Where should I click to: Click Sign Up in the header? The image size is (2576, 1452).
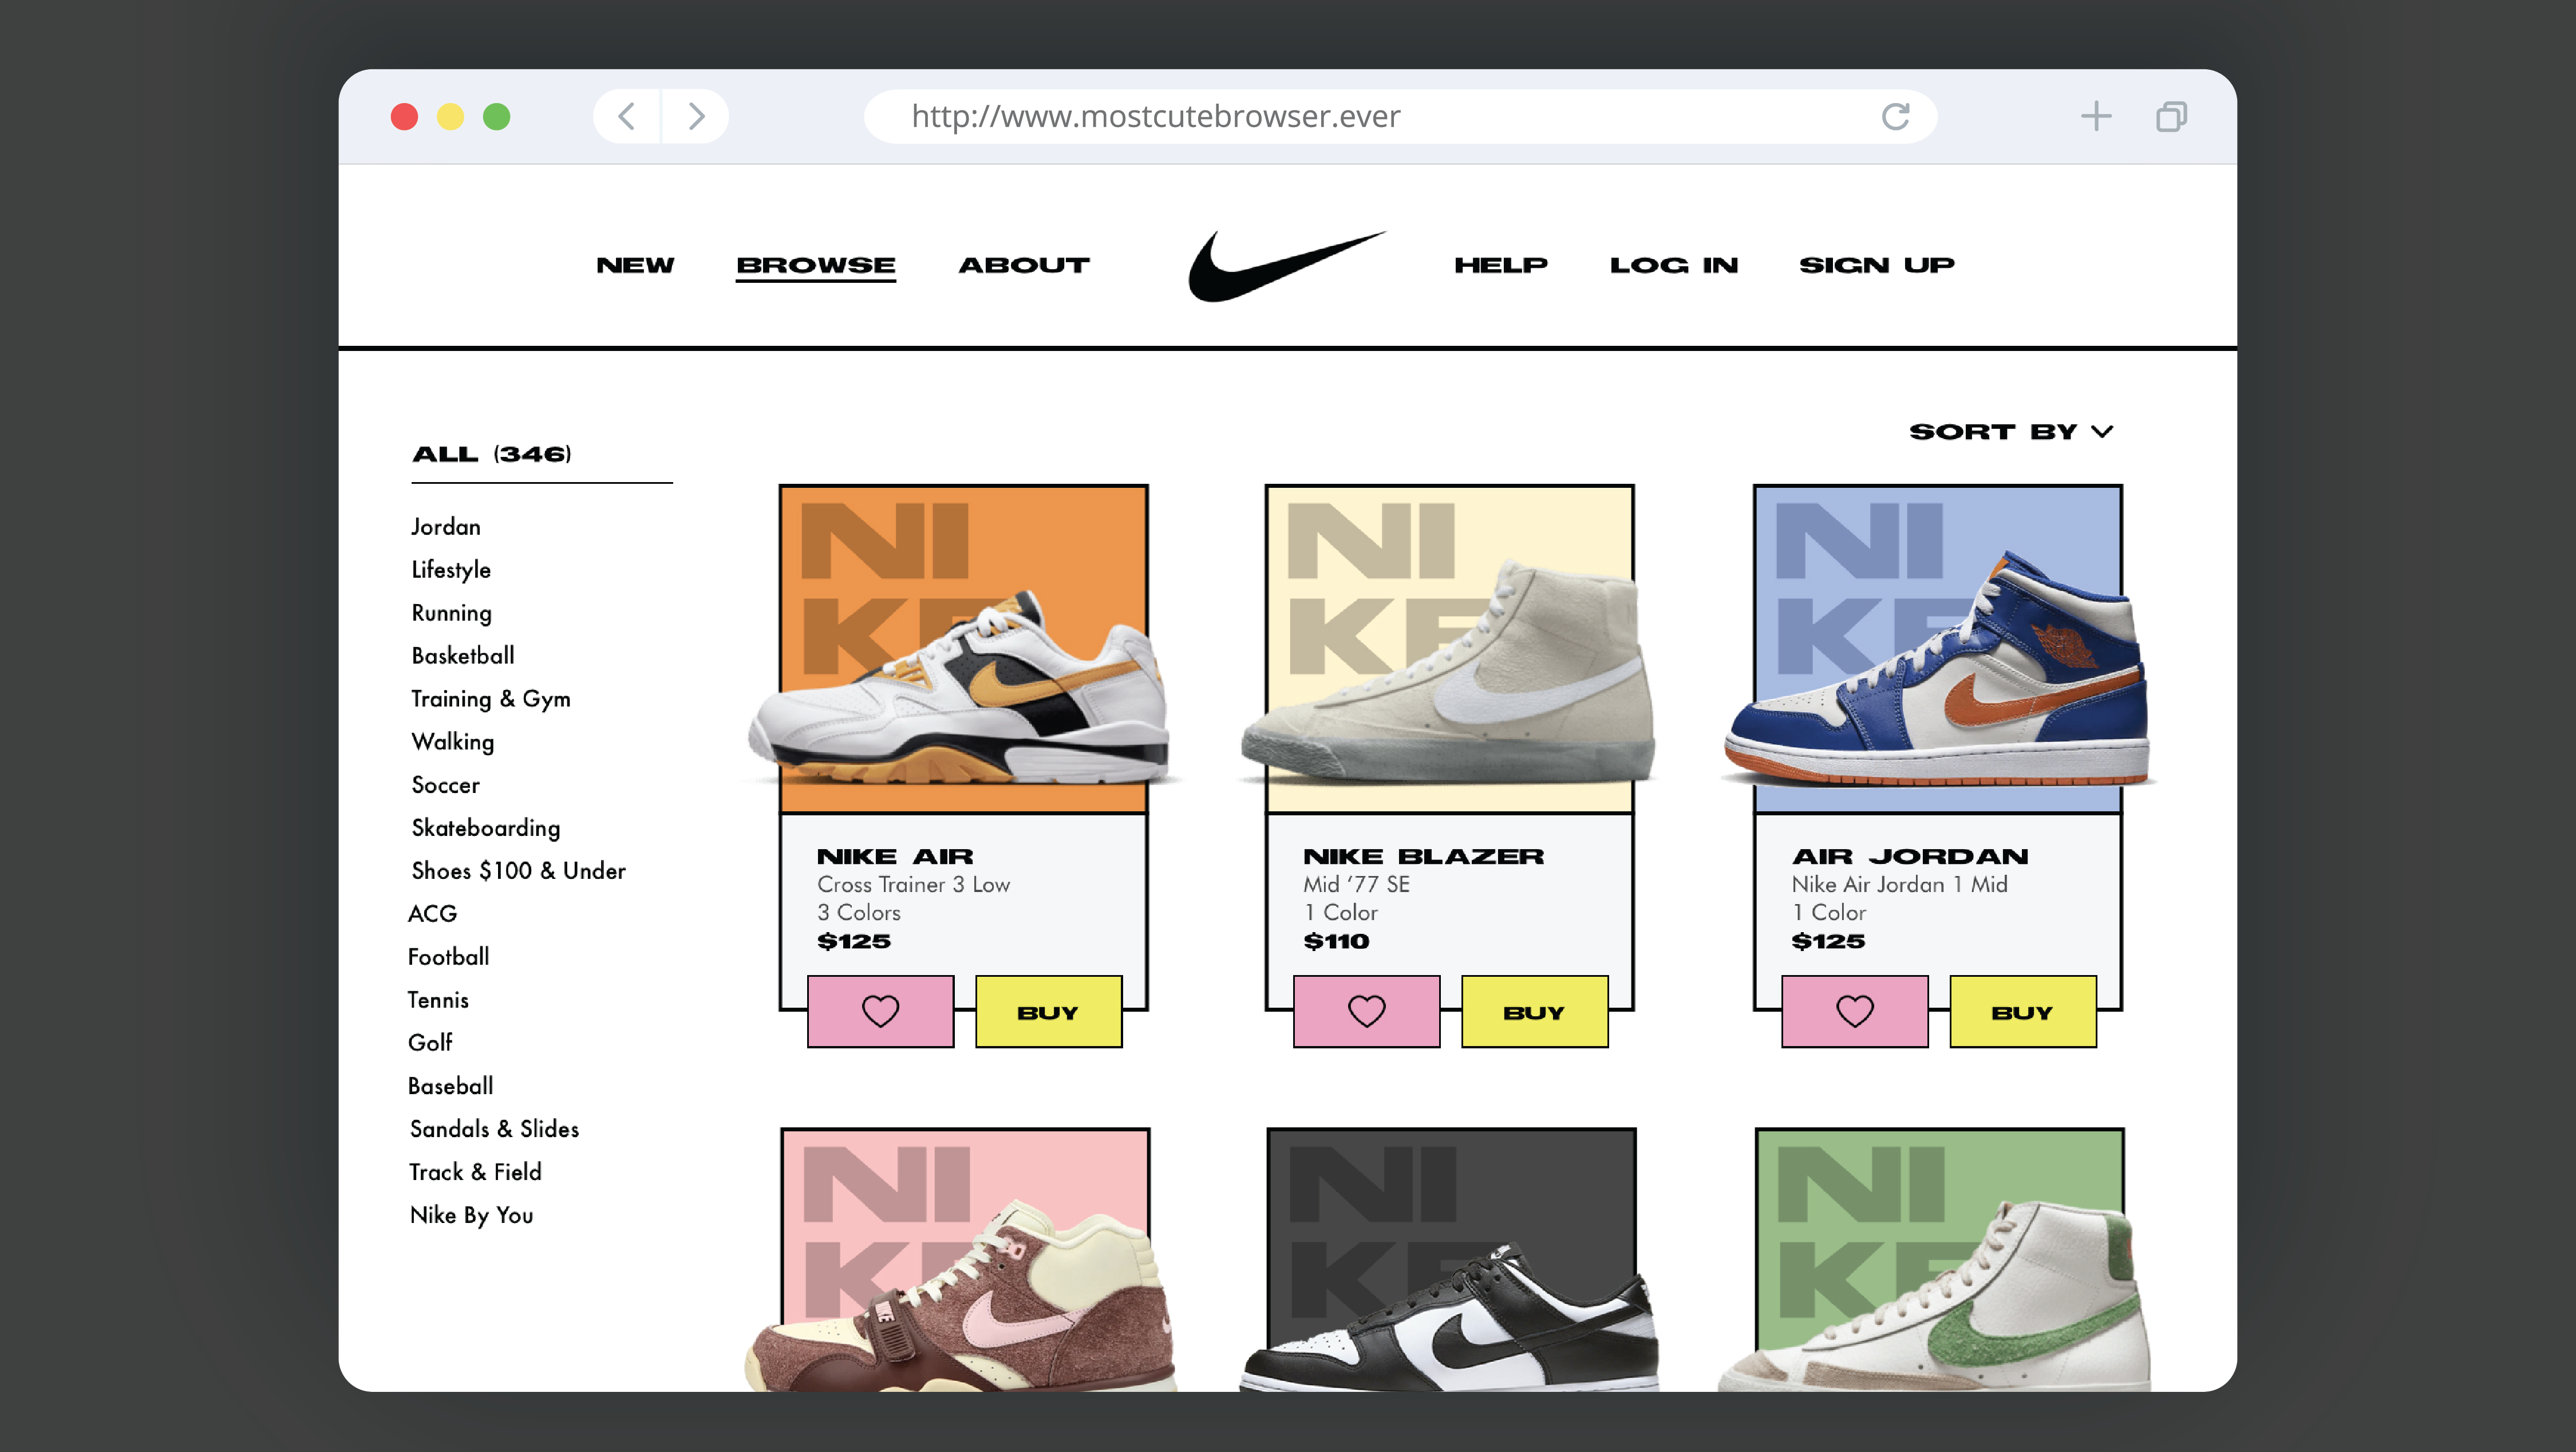point(1876,265)
